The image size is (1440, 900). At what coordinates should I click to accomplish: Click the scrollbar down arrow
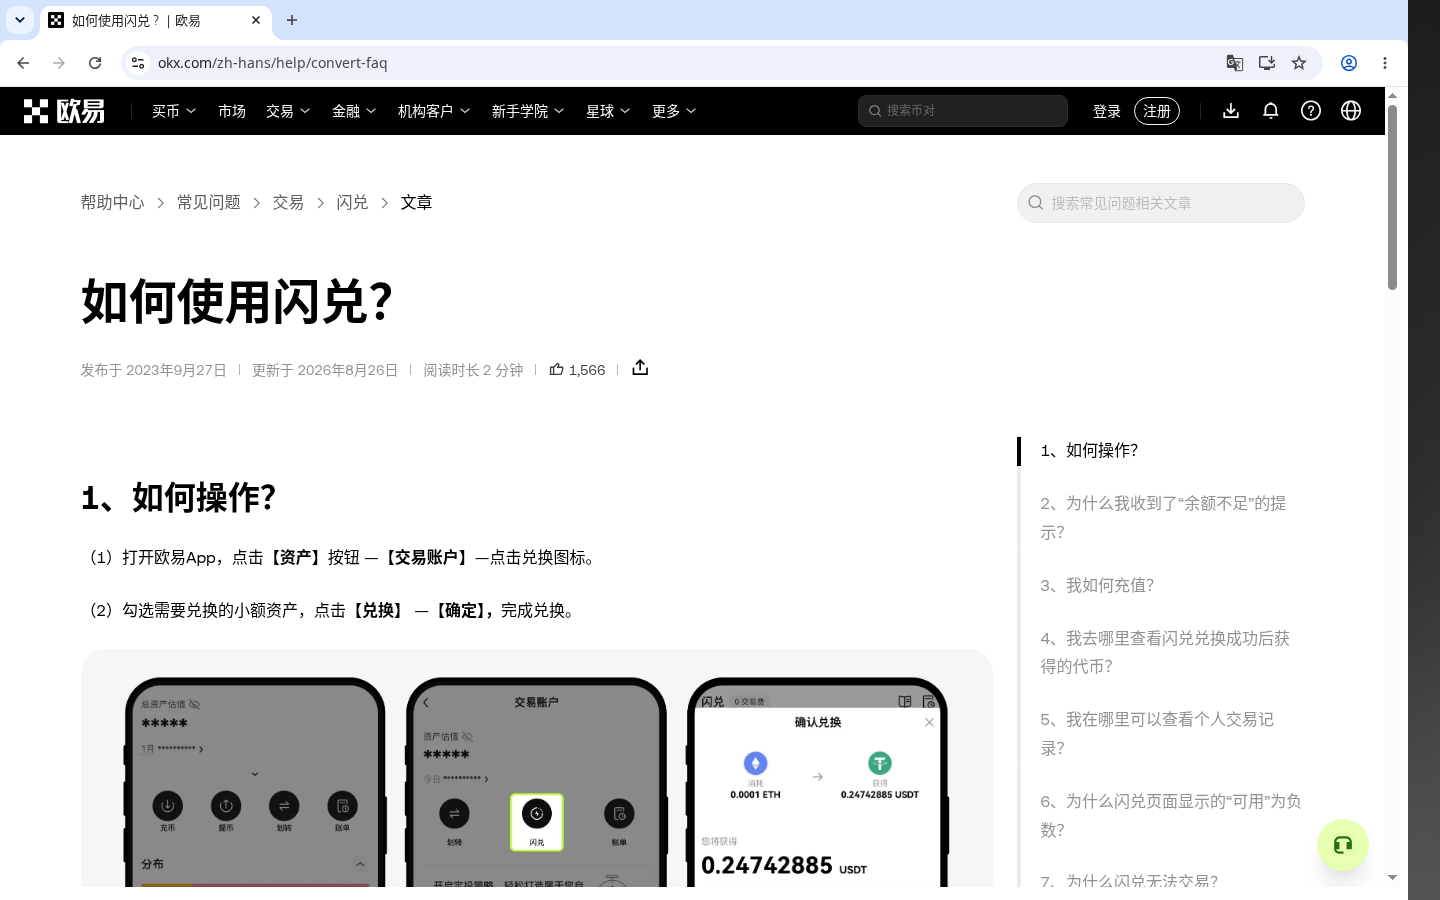tap(1392, 877)
